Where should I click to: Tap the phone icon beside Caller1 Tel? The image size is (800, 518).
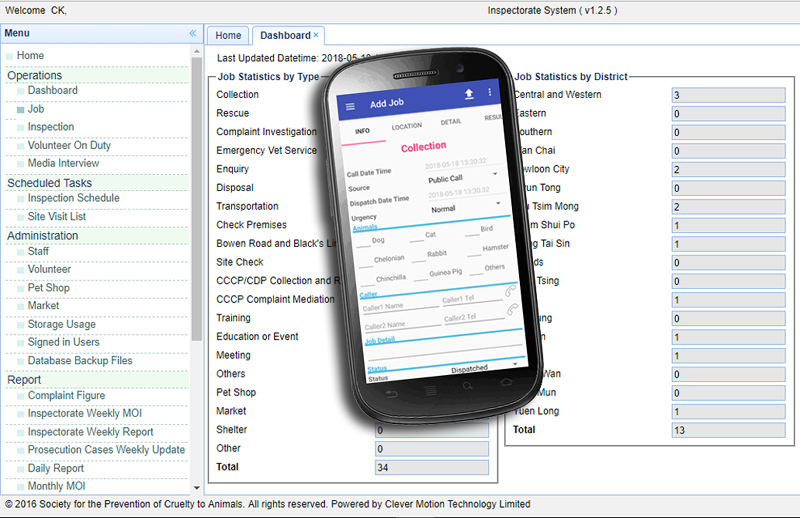510,291
